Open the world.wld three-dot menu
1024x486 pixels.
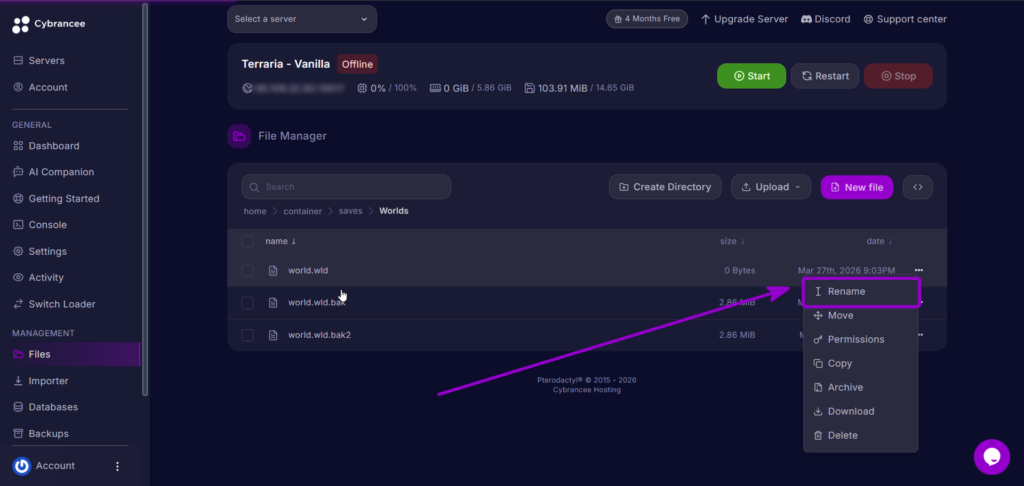[x=919, y=270]
